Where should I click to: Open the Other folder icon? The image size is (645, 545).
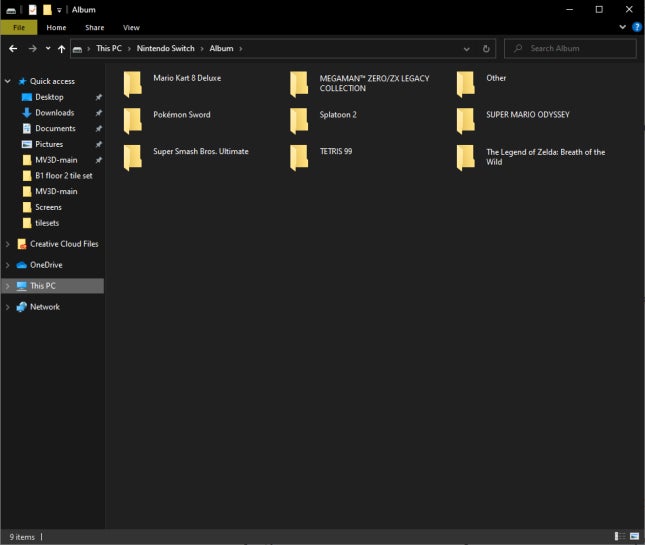click(x=466, y=84)
